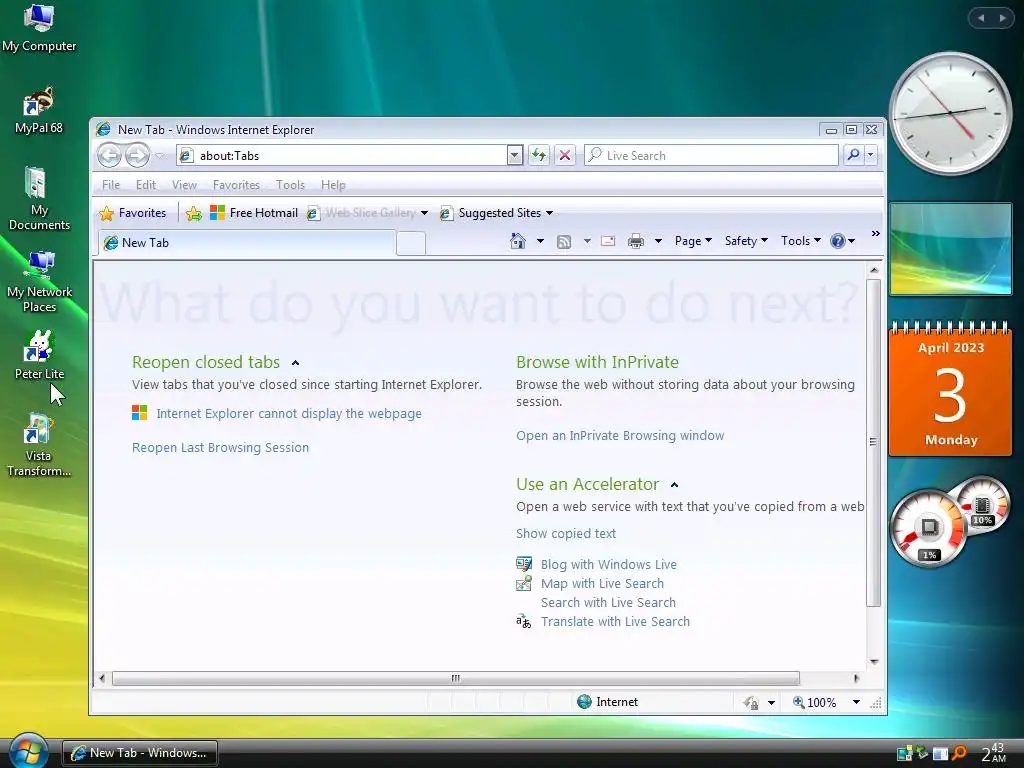Click the Read Mail toolbar icon
1024x768 pixels.
coord(608,241)
